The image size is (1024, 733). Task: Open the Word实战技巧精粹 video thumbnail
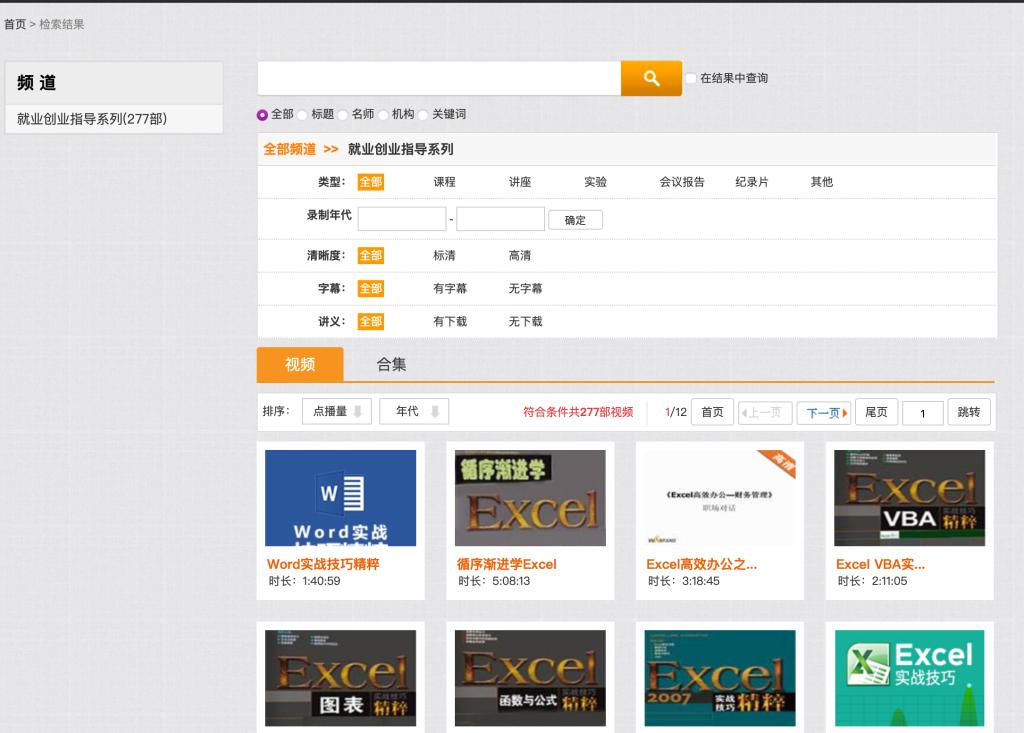tap(340, 498)
